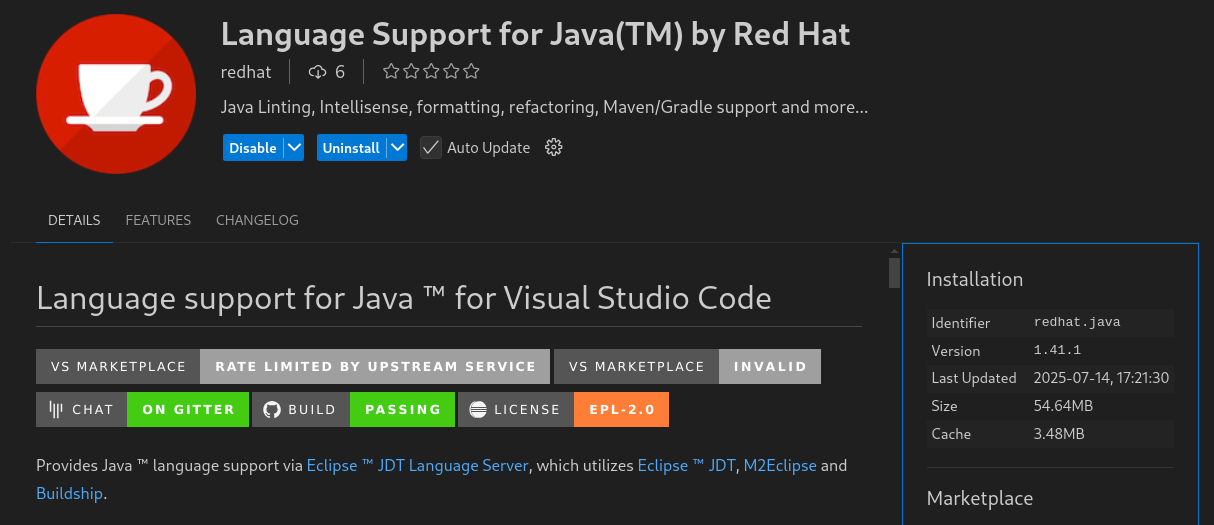Click the VS Marketplace rate limited badge
The image size is (1214, 525).
point(293,366)
